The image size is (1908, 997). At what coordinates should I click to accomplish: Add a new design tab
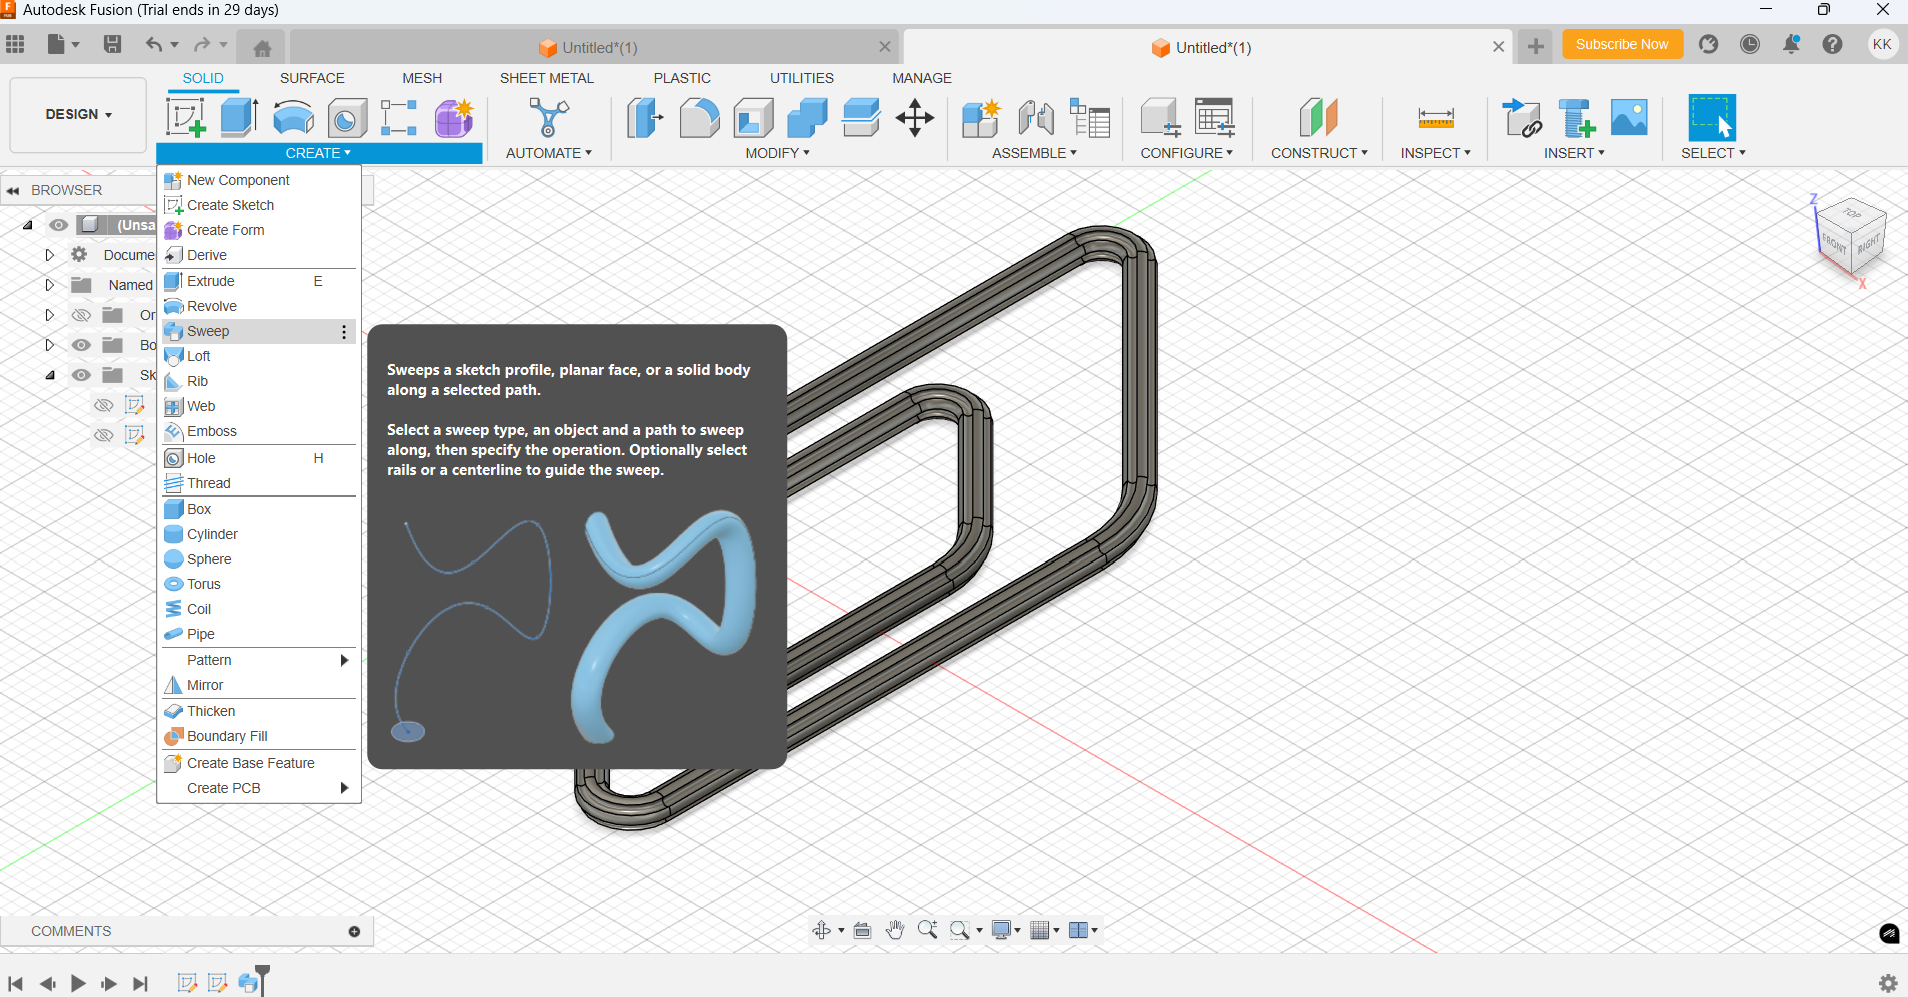(1535, 46)
